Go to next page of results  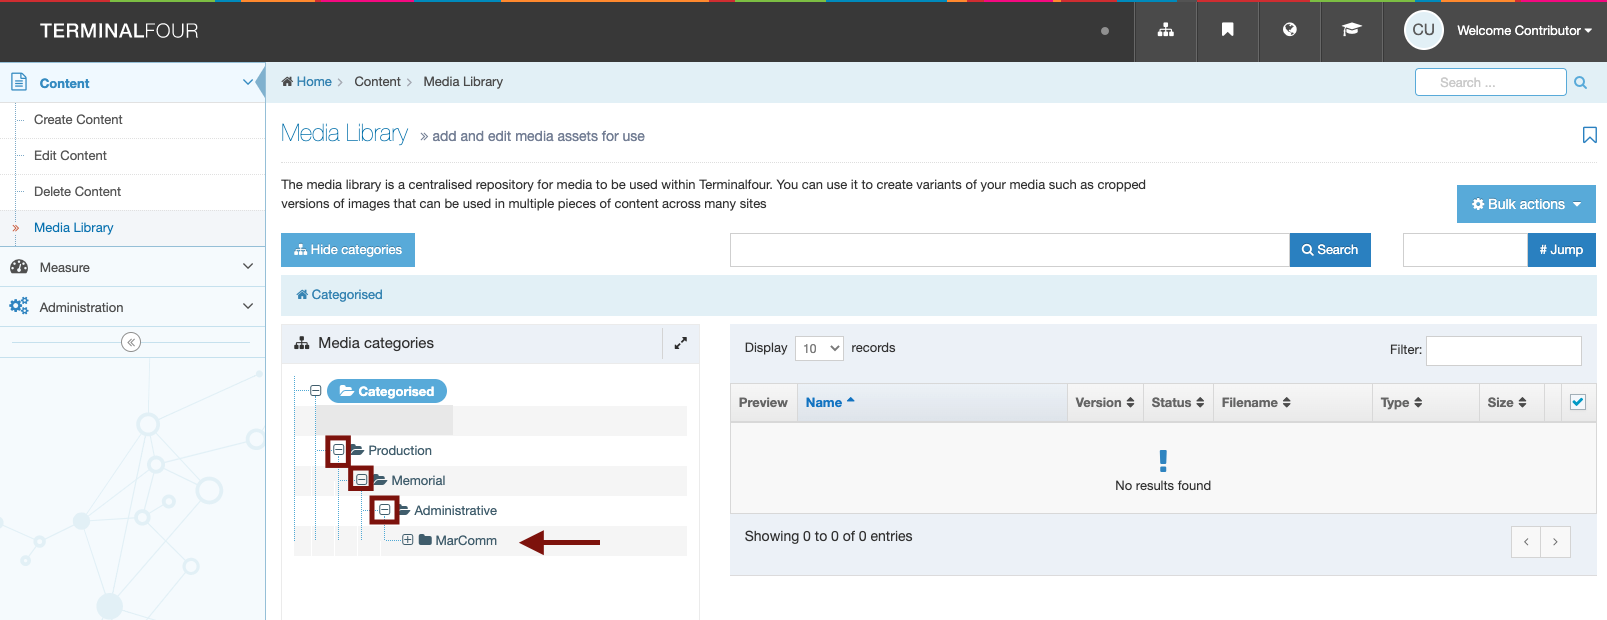coord(1555,542)
